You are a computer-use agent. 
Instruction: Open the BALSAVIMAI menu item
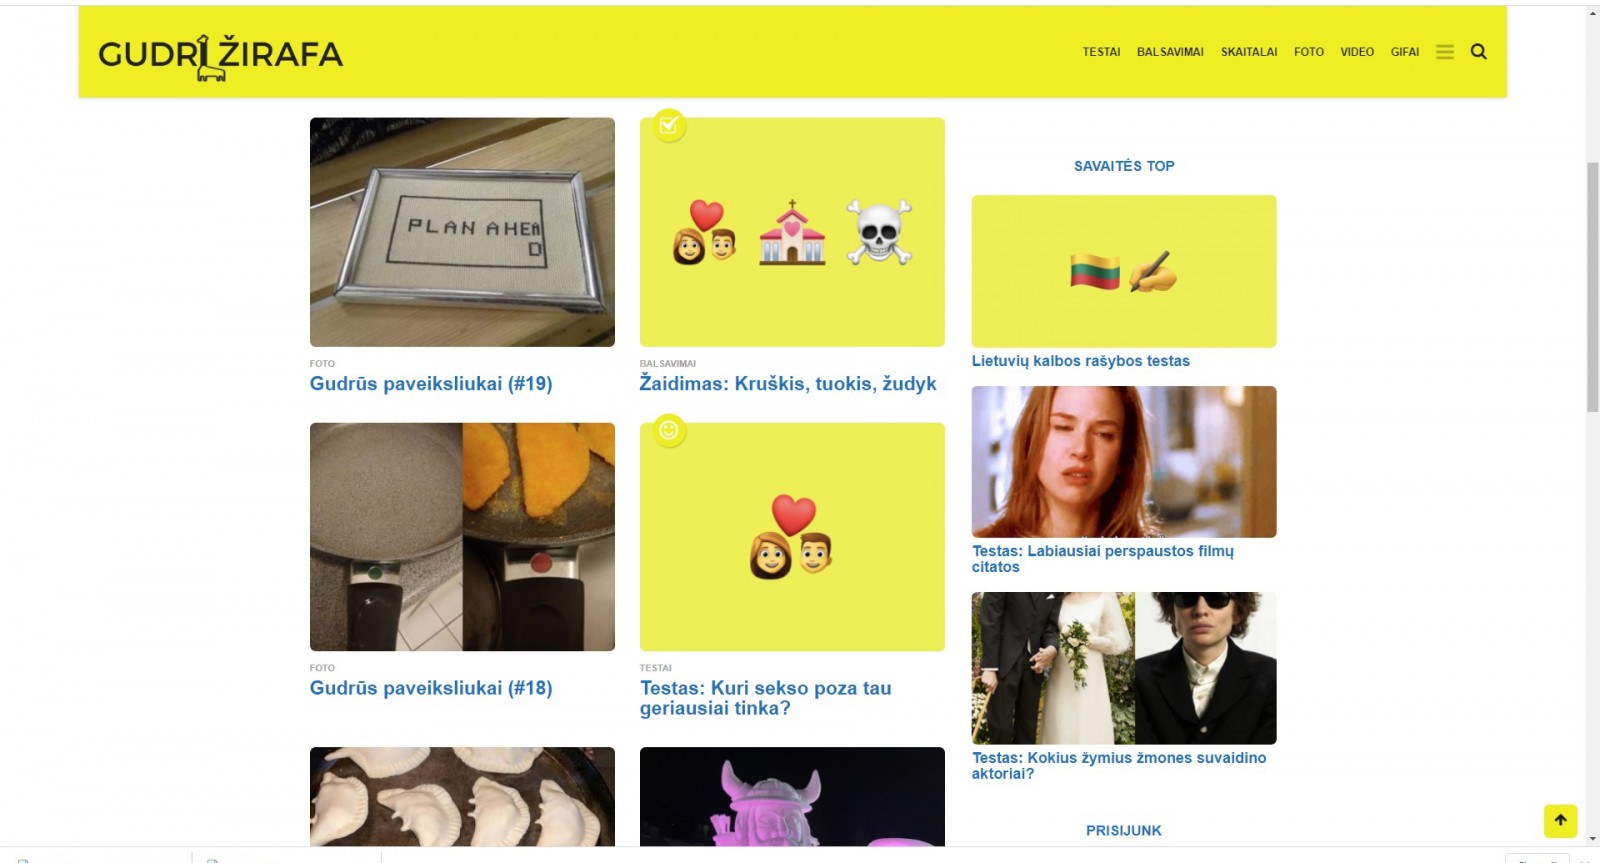tap(1170, 52)
